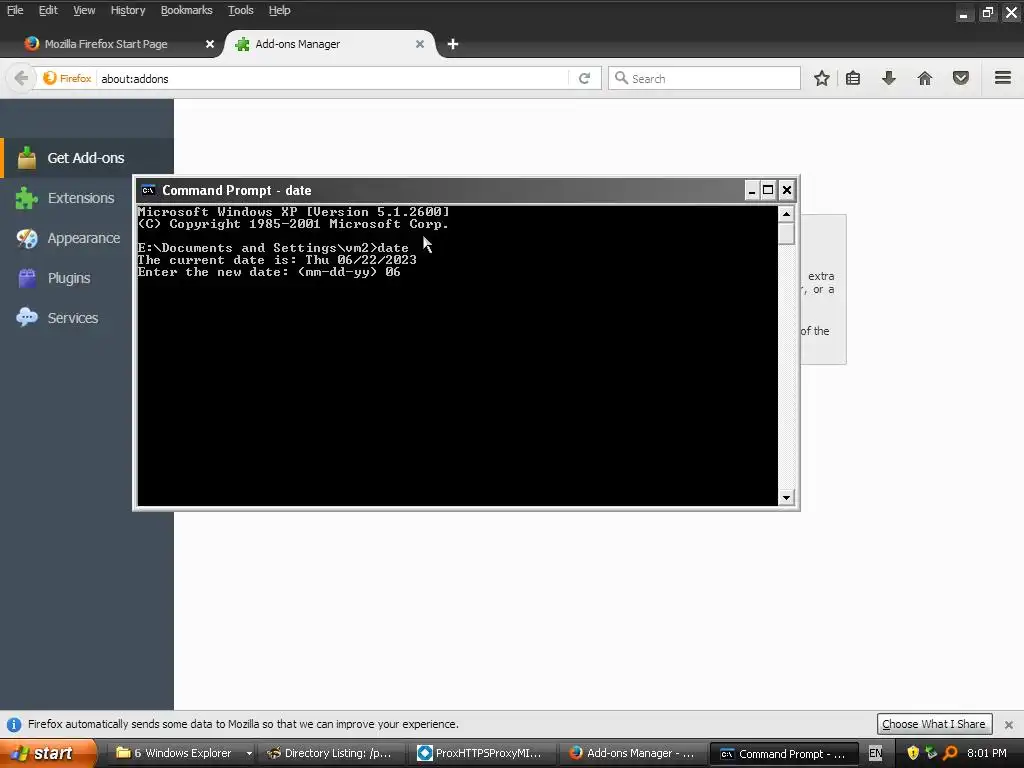Screen dimensions: 1024x768
Task: Dismiss the data notification bar
Action: point(1009,724)
